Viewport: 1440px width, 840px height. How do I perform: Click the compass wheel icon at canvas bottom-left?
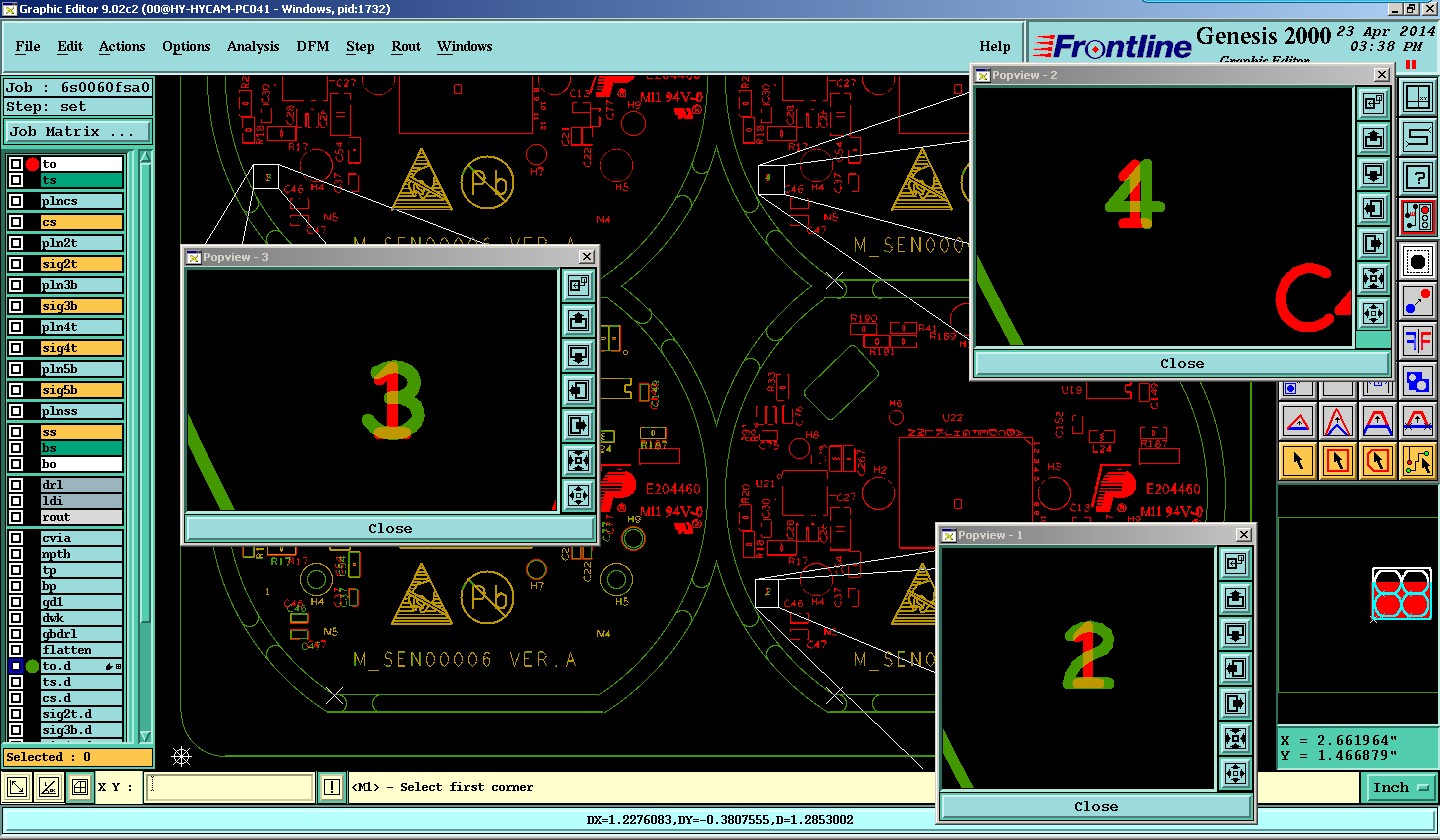click(182, 756)
